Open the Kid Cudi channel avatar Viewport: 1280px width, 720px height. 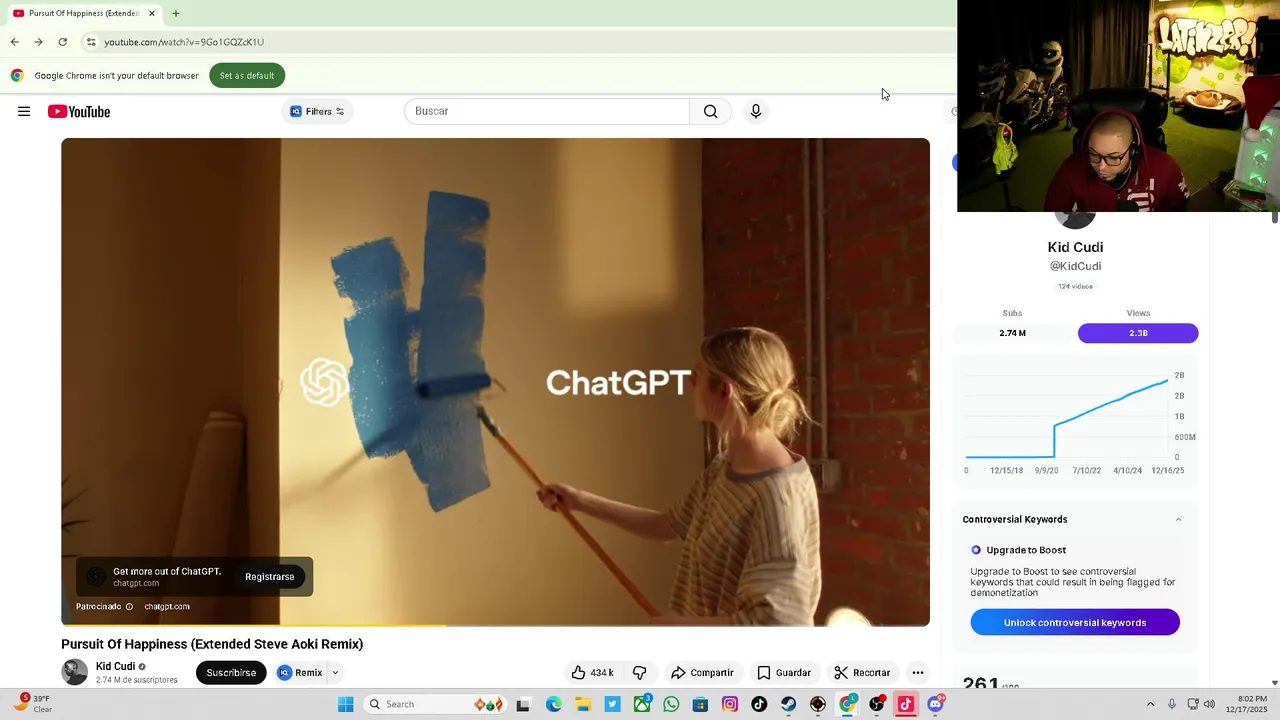click(x=75, y=672)
